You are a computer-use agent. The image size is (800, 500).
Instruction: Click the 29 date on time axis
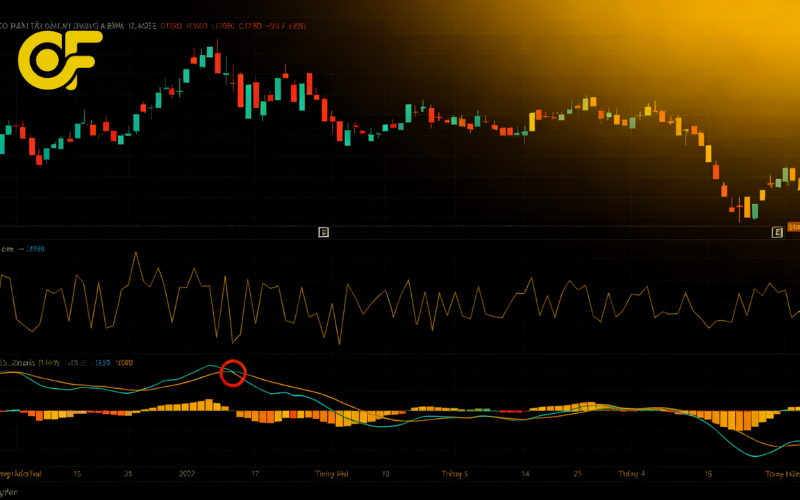128,473
